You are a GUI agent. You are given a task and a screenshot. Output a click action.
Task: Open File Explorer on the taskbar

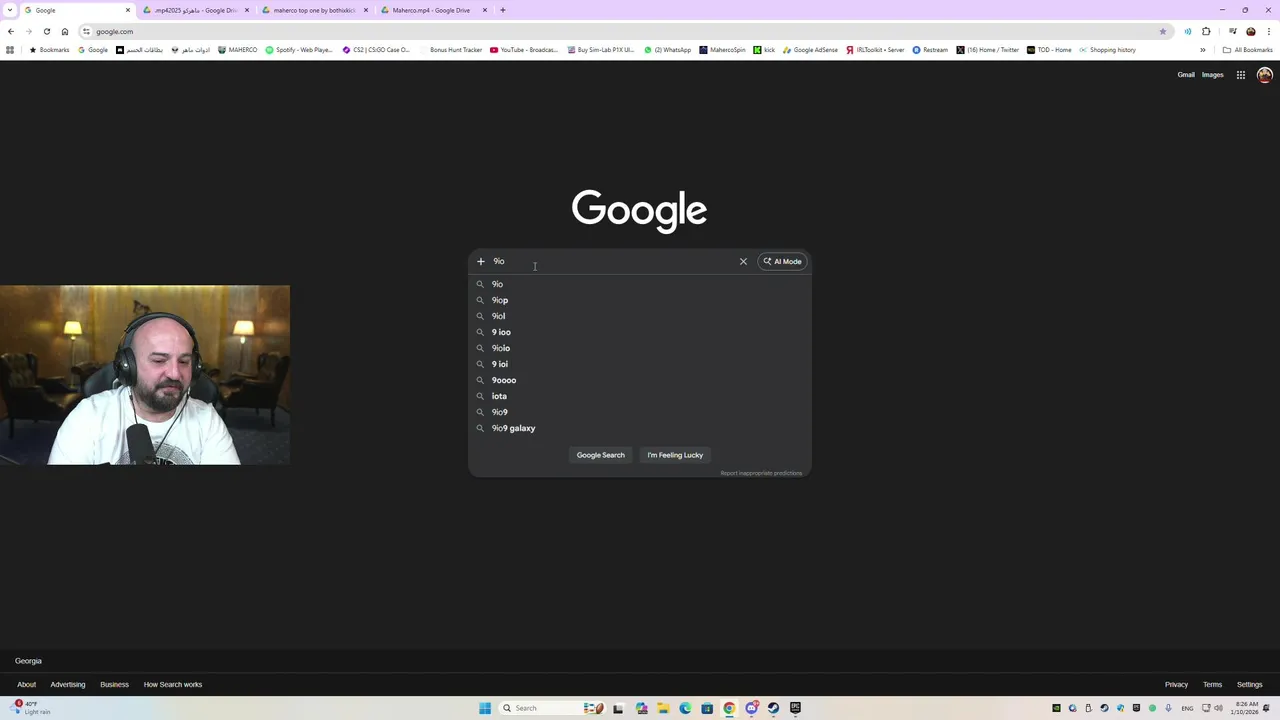[x=663, y=708]
